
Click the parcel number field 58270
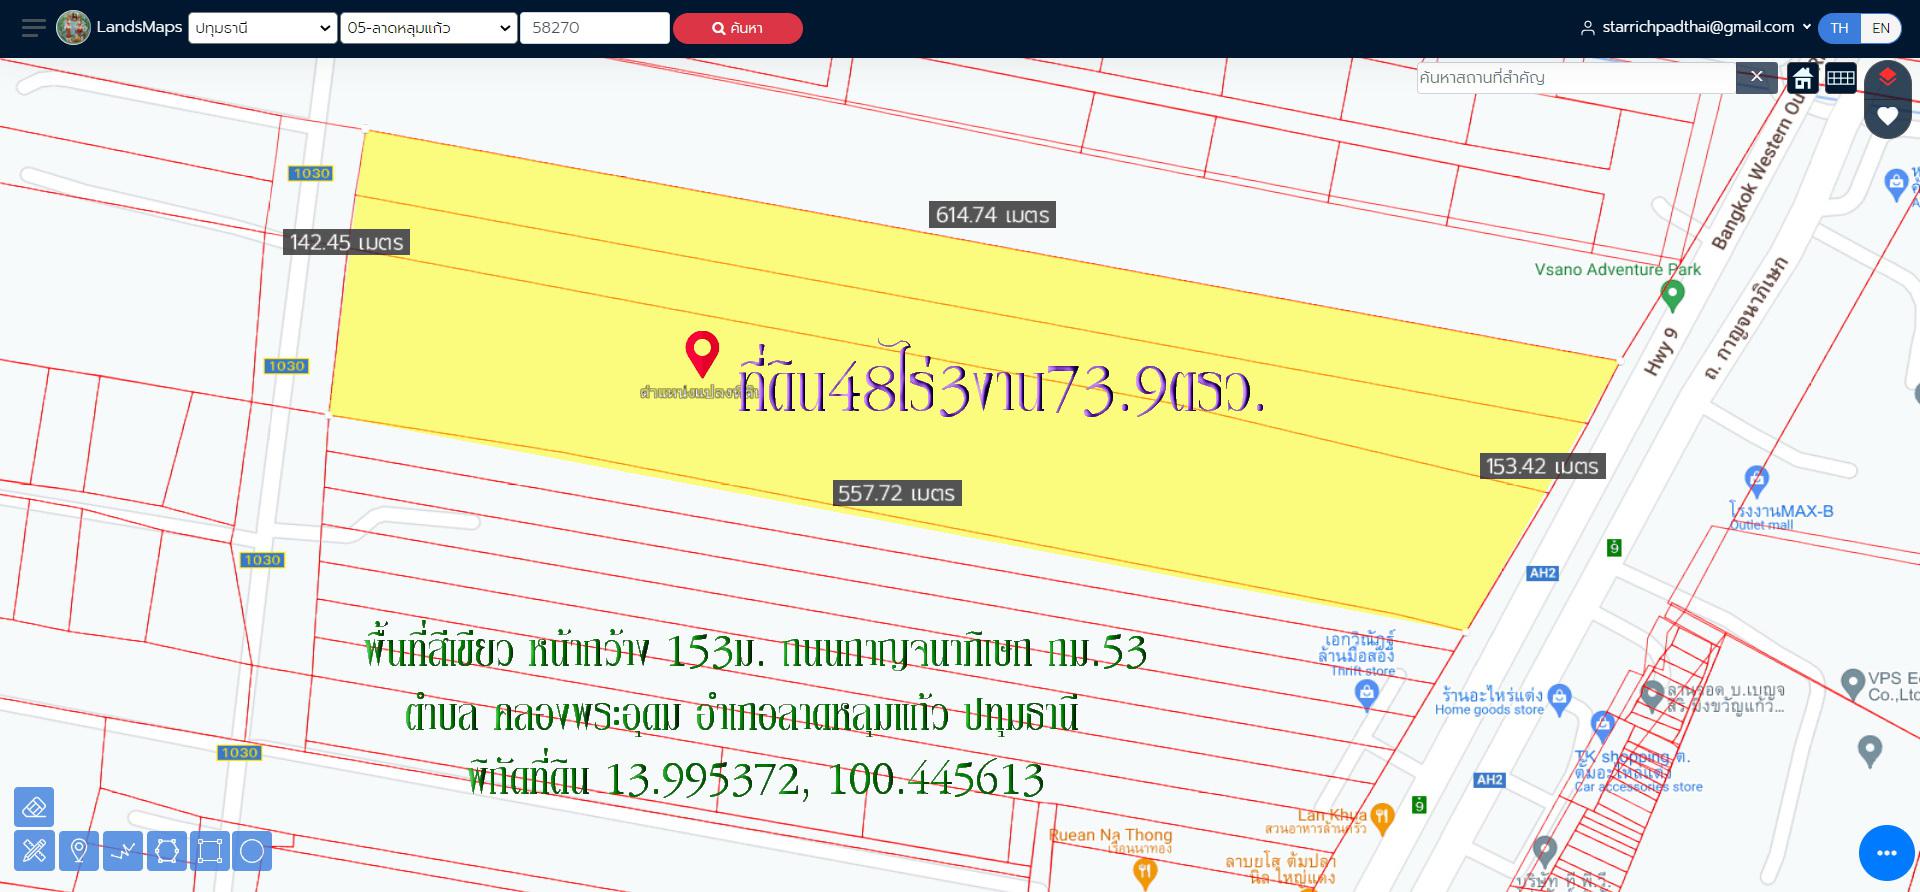[x=594, y=28]
